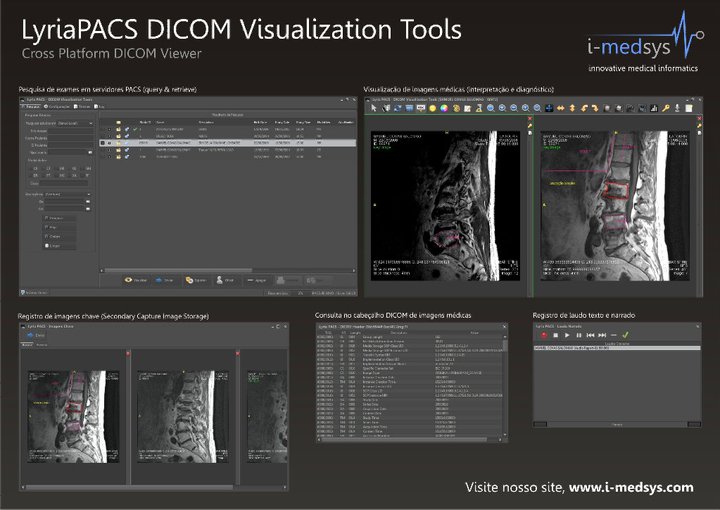Image resolution: width=720 pixels, height=510 pixels.
Task: Click the green checkmark in report window
Action: click(x=626, y=335)
